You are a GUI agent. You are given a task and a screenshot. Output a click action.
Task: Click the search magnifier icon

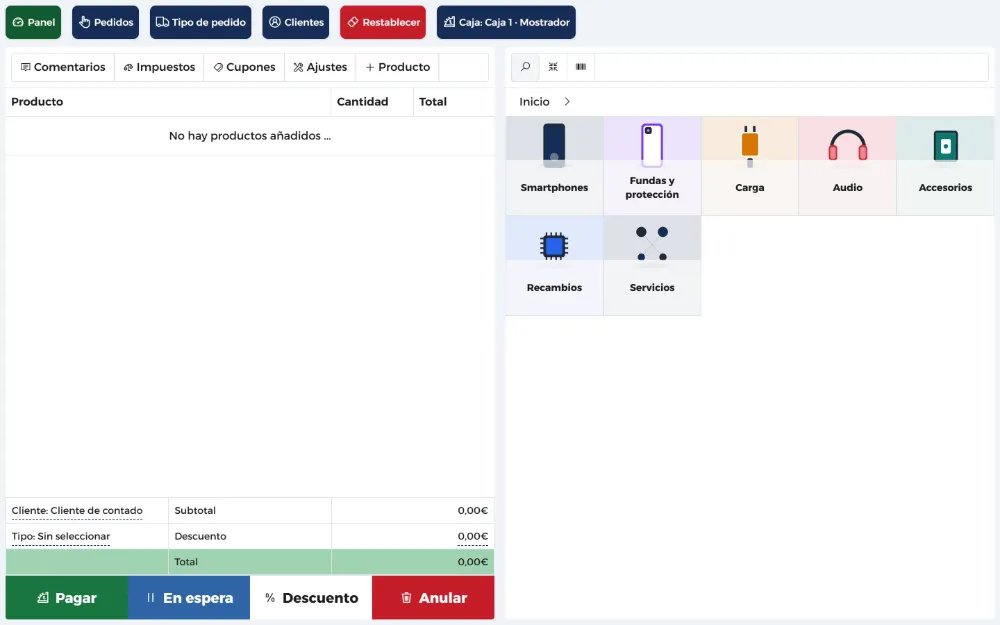[526, 67]
